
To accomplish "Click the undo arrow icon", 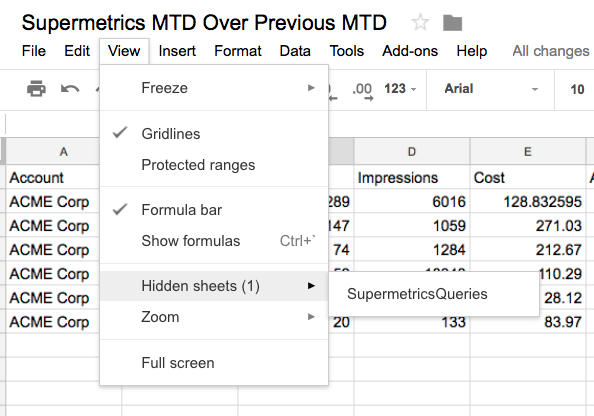I will (x=70, y=89).
